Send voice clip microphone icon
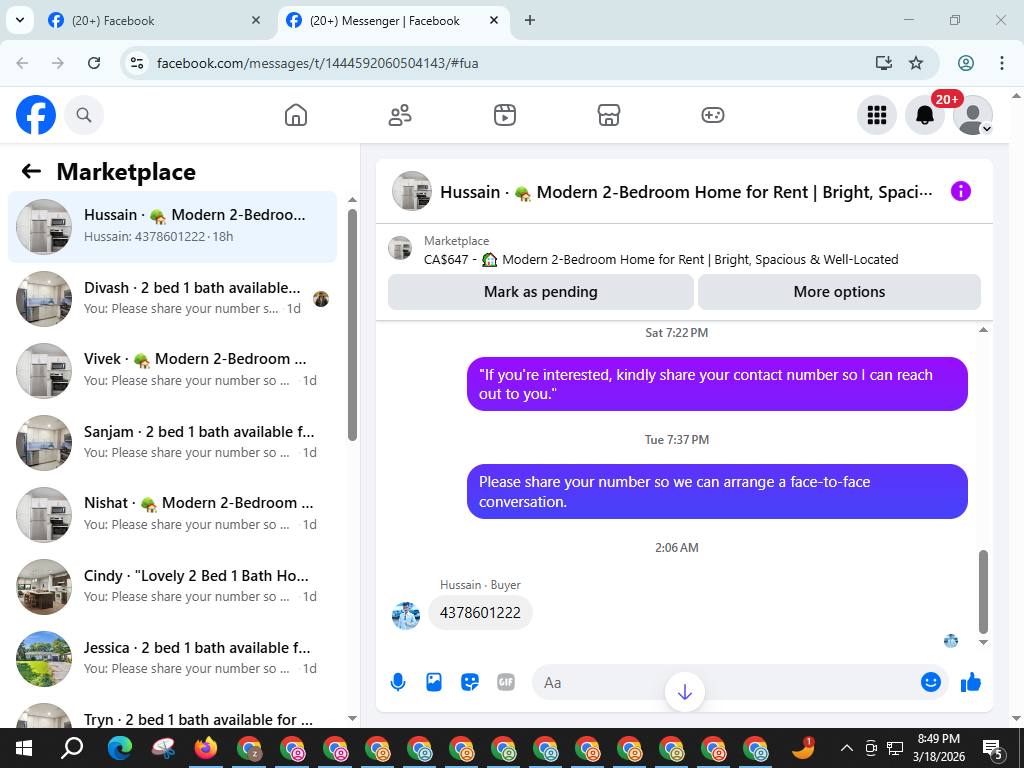 pos(398,682)
